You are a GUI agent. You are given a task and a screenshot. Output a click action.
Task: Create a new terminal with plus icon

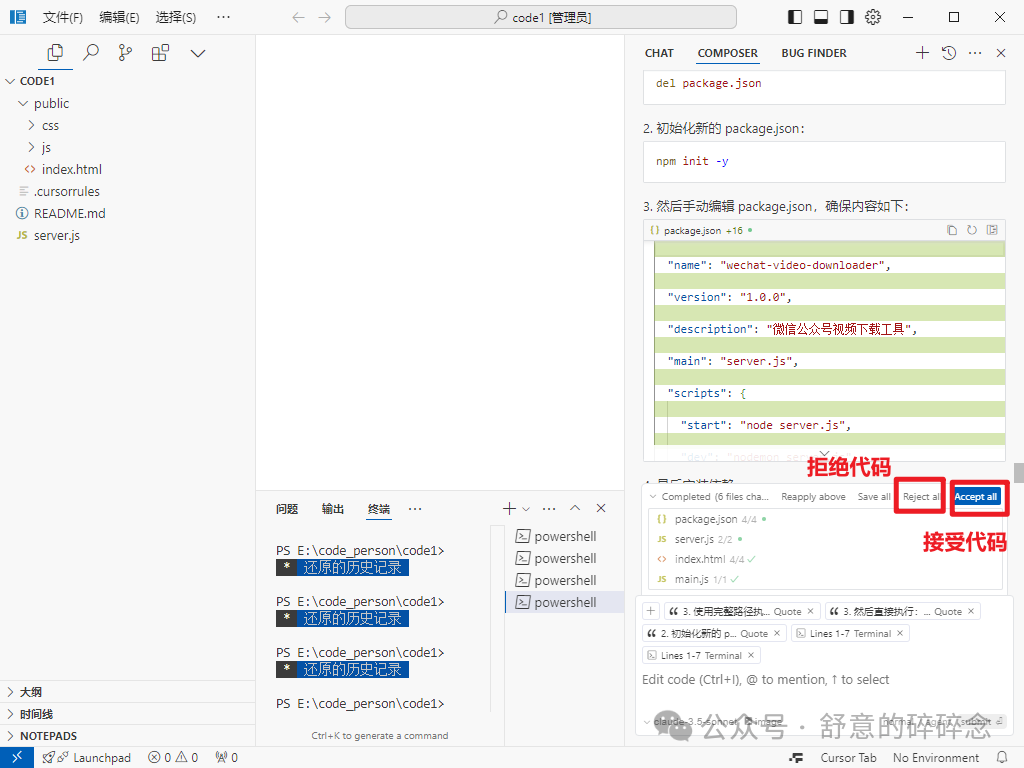[509, 508]
